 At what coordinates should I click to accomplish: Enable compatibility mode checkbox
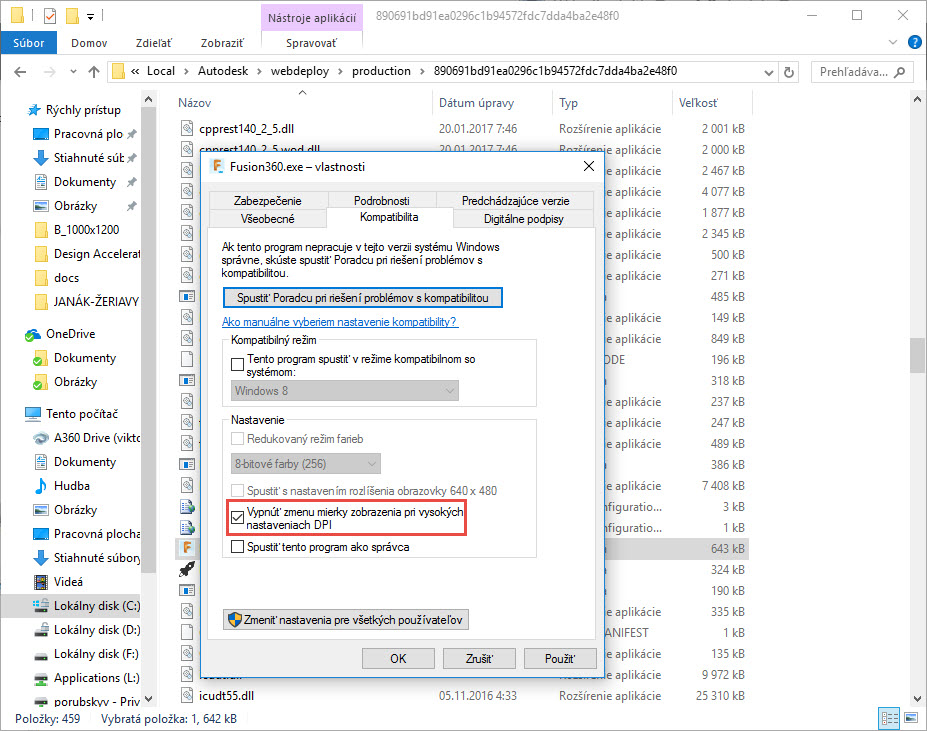(238, 366)
